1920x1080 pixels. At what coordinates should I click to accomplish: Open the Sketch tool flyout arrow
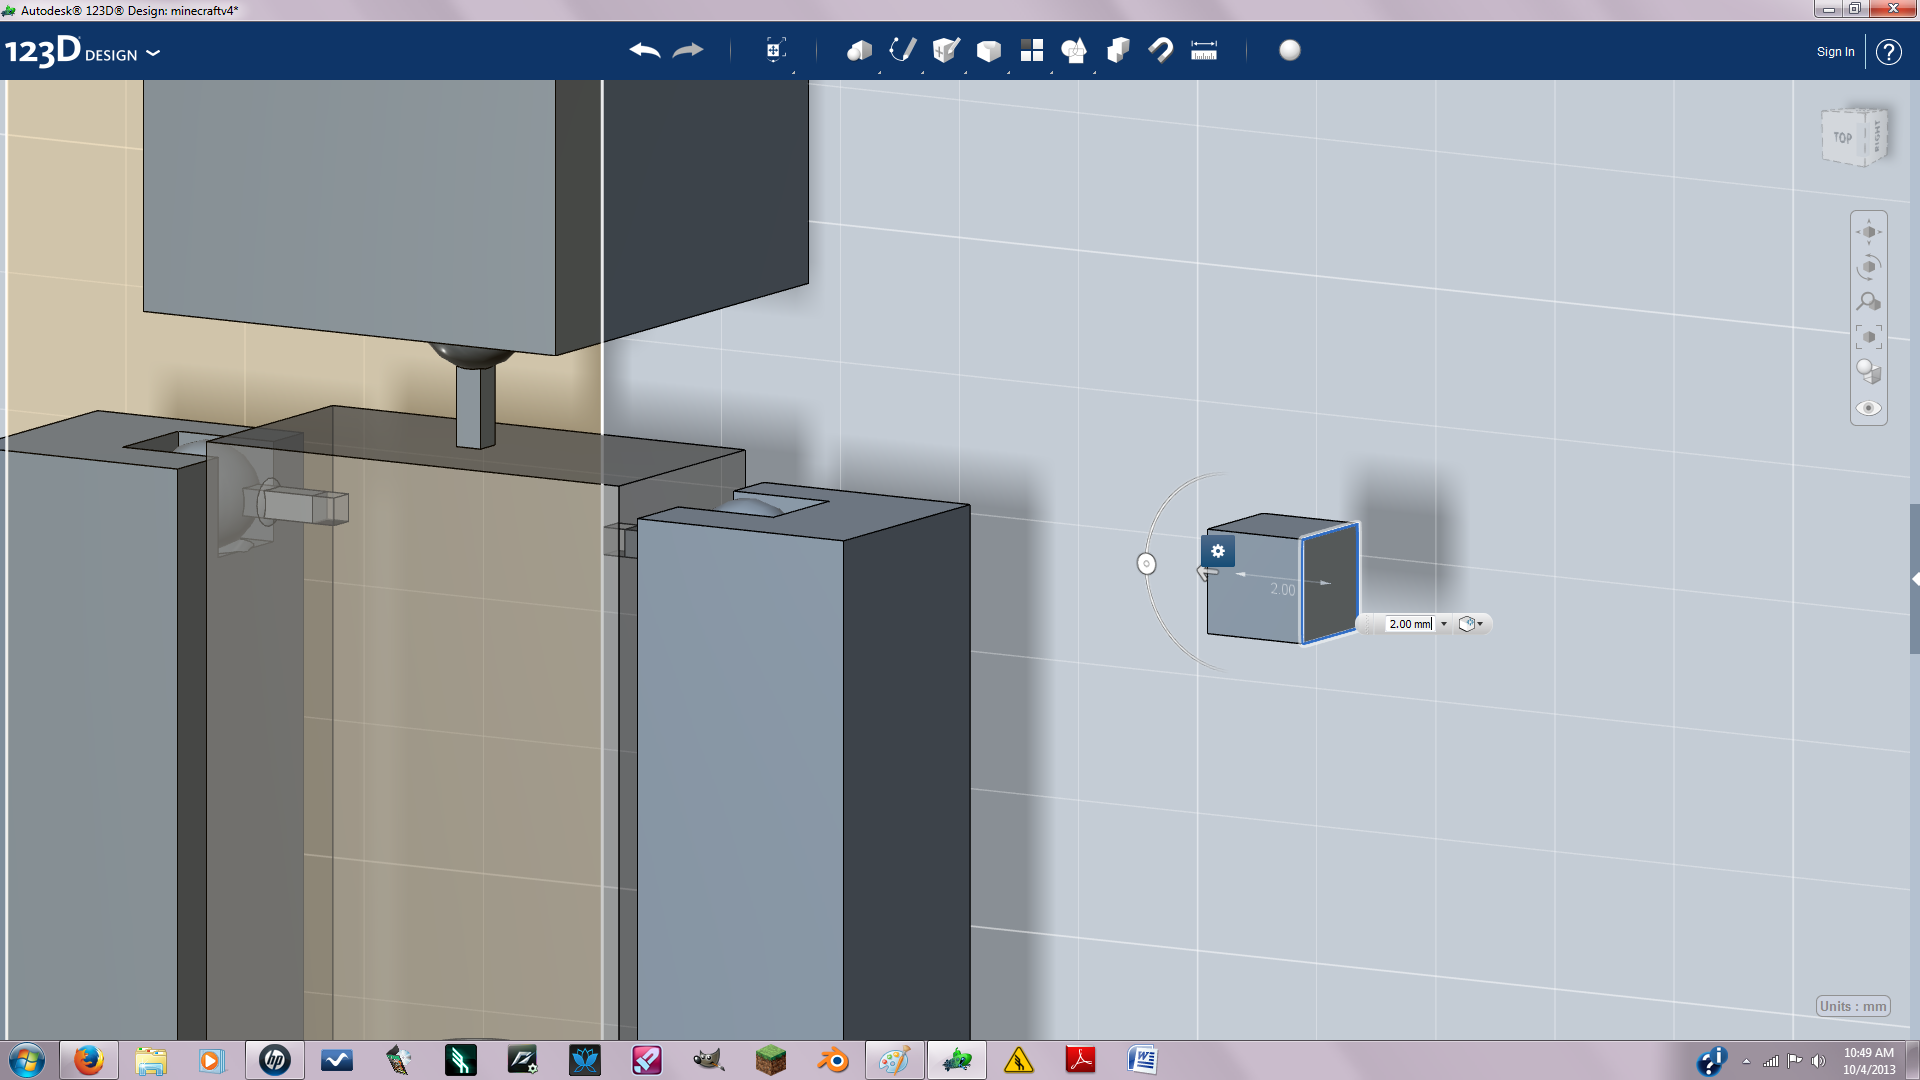(x=922, y=72)
